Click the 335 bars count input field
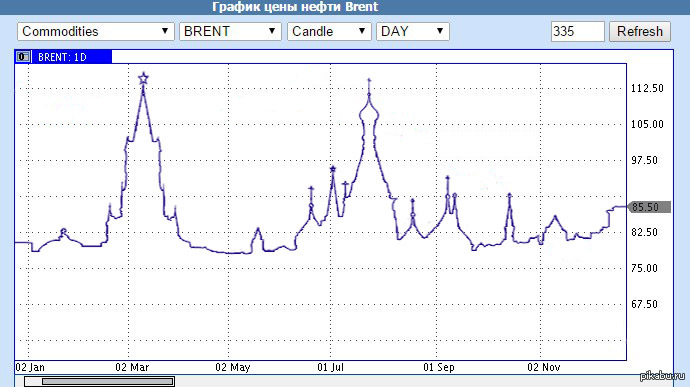Viewport: 690px width, 387px height. pos(577,31)
